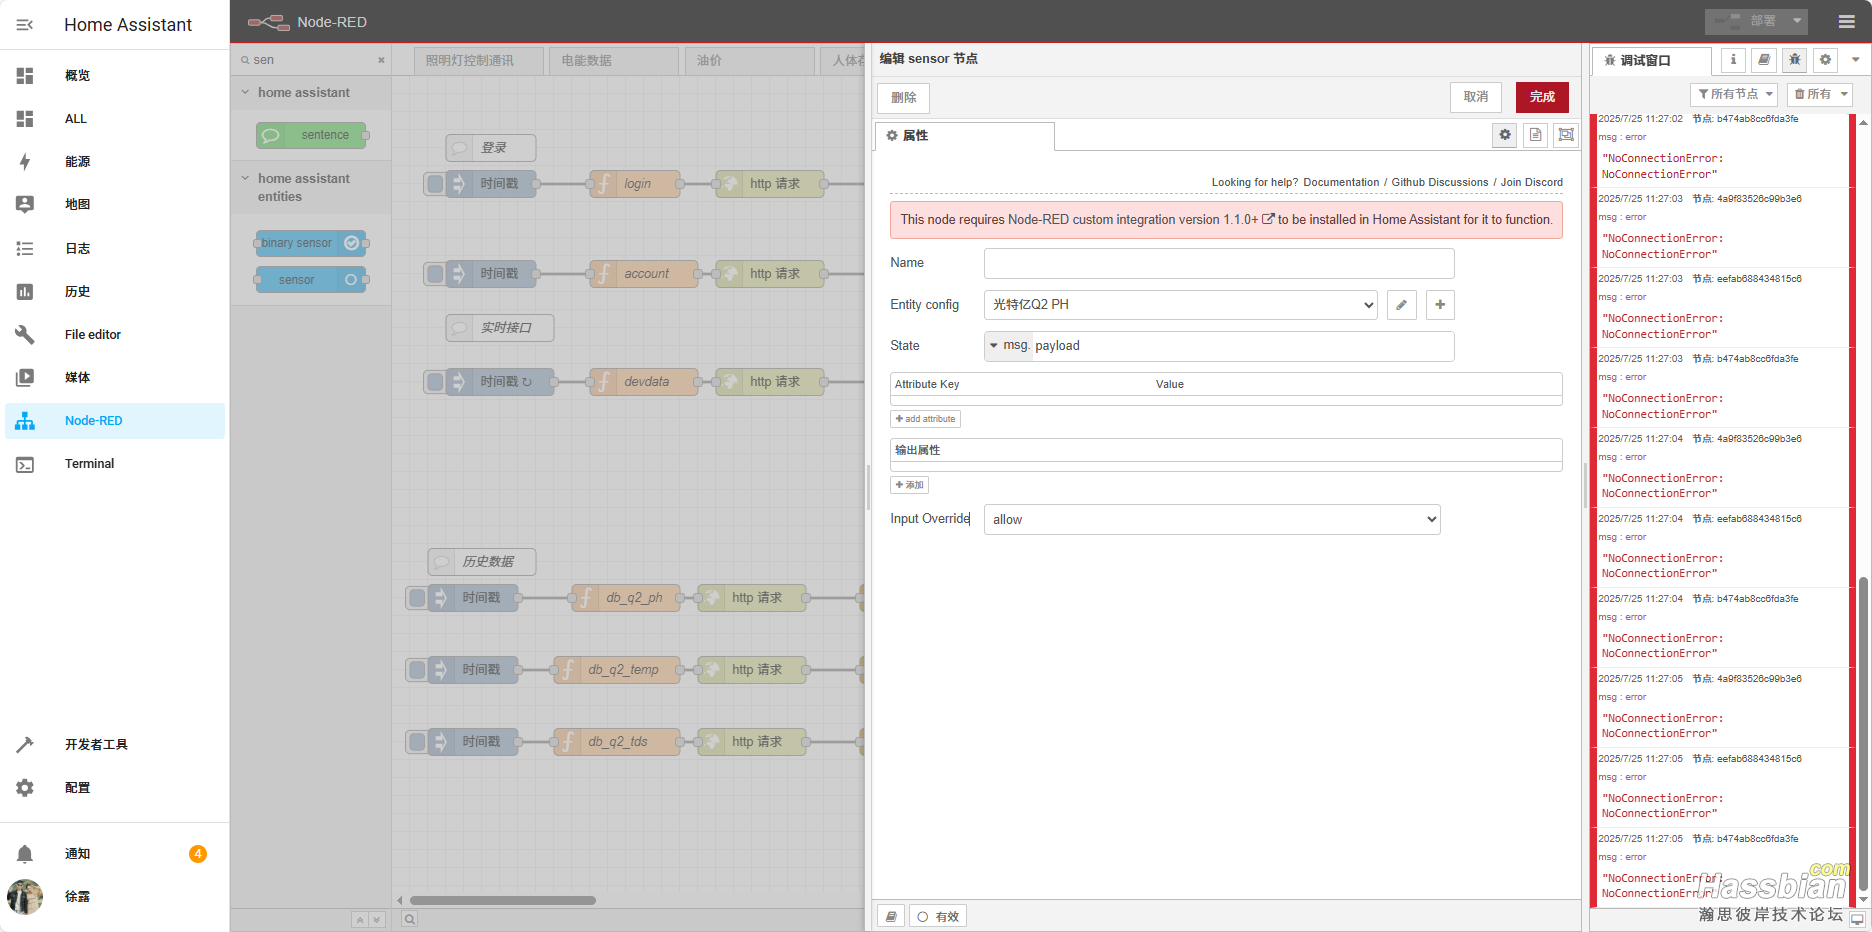Open the help book sidebar icon

pyautogui.click(x=1764, y=60)
